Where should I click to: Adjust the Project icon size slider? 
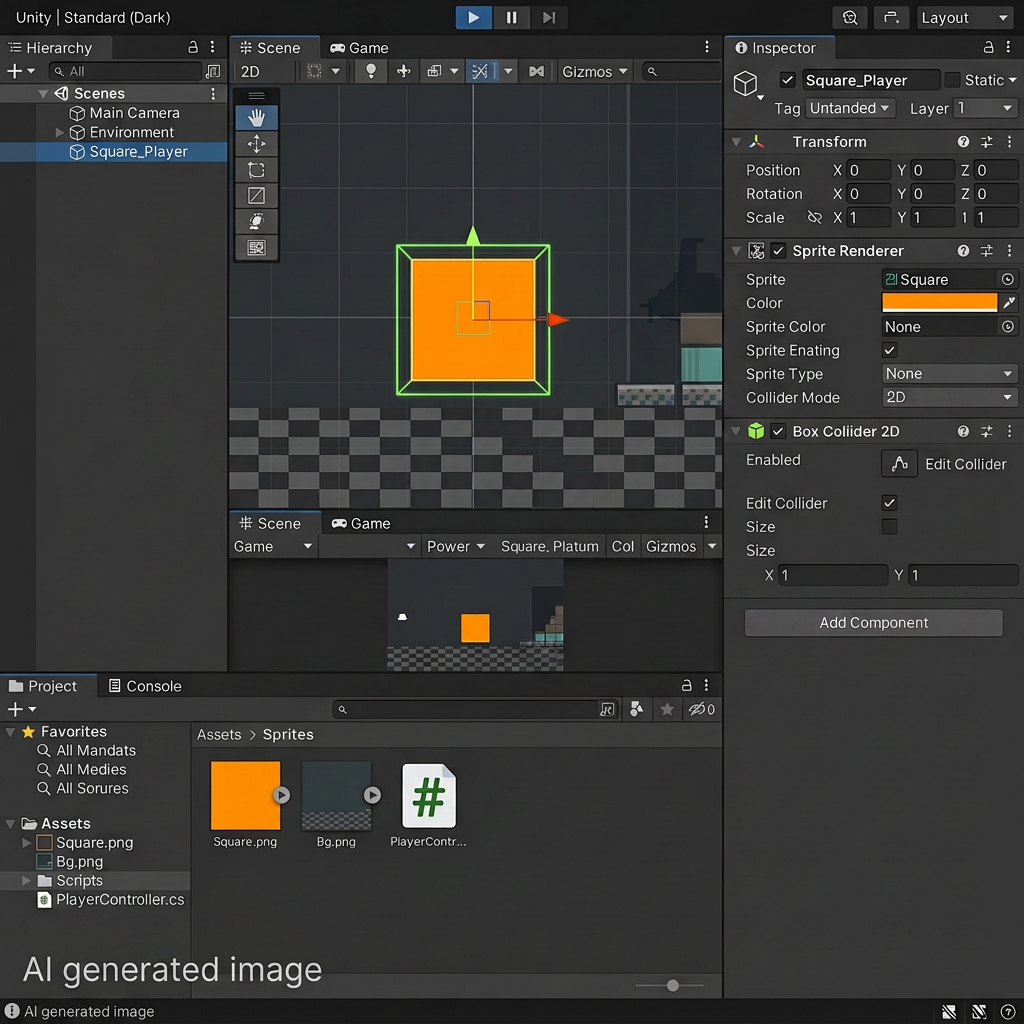pos(672,985)
